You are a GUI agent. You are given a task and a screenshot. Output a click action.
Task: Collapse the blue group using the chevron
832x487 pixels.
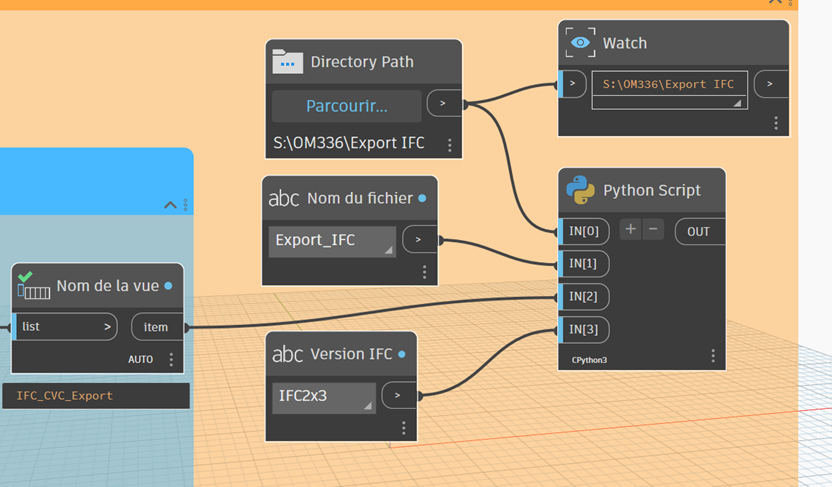pyautogui.click(x=170, y=205)
